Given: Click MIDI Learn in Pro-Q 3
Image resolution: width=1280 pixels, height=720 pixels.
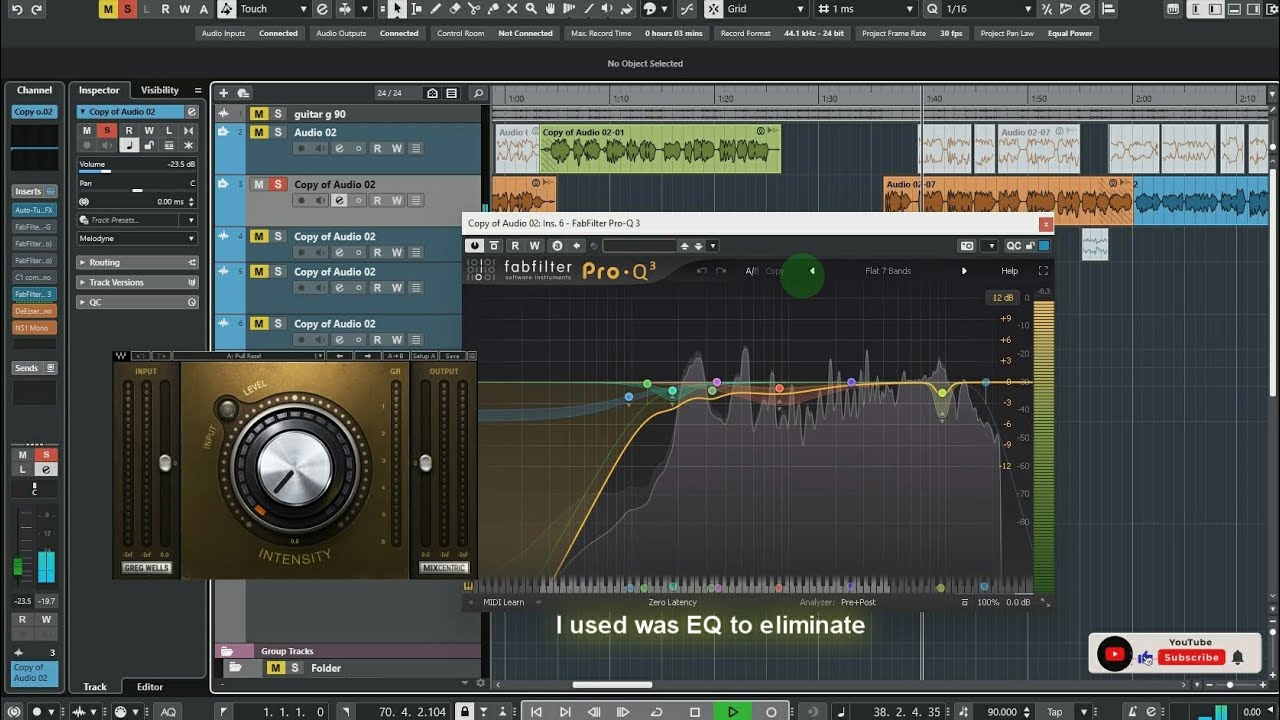Looking at the screenshot, I should pyautogui.click(x=503, y=602).
